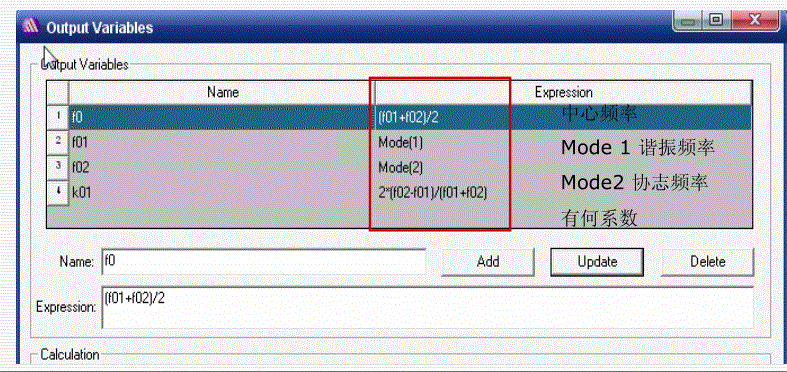787x372 pixels.
Task: Select the k01 name cell
Action: [221, 192]
